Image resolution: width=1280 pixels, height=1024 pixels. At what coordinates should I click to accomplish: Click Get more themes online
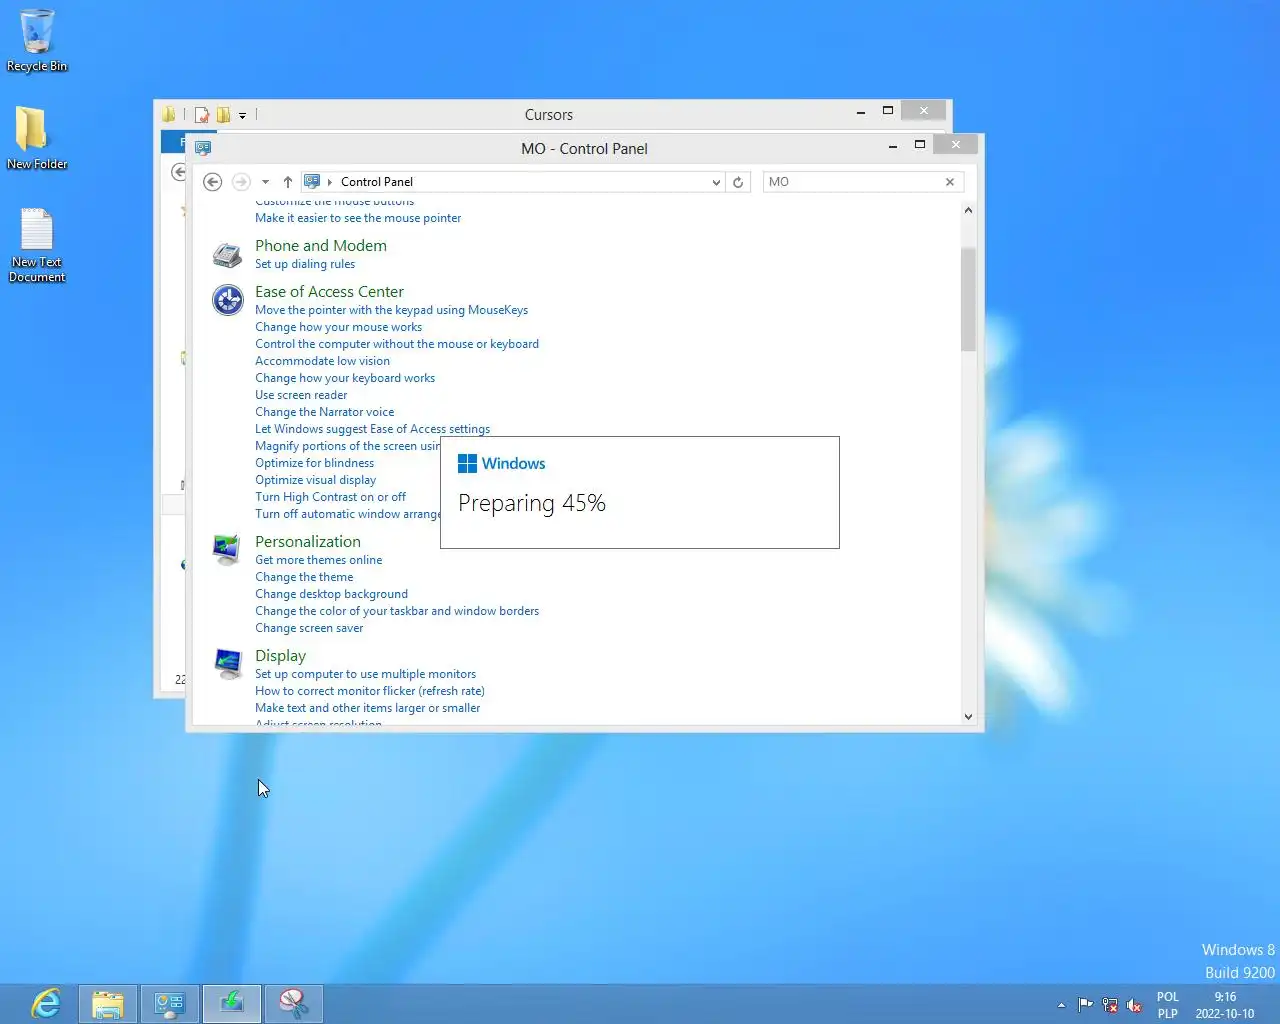click(318, 560)
